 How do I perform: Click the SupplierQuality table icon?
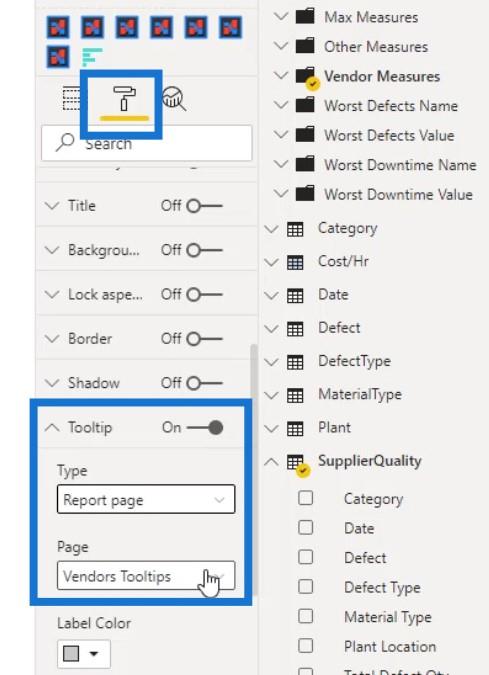coord(297,464)
